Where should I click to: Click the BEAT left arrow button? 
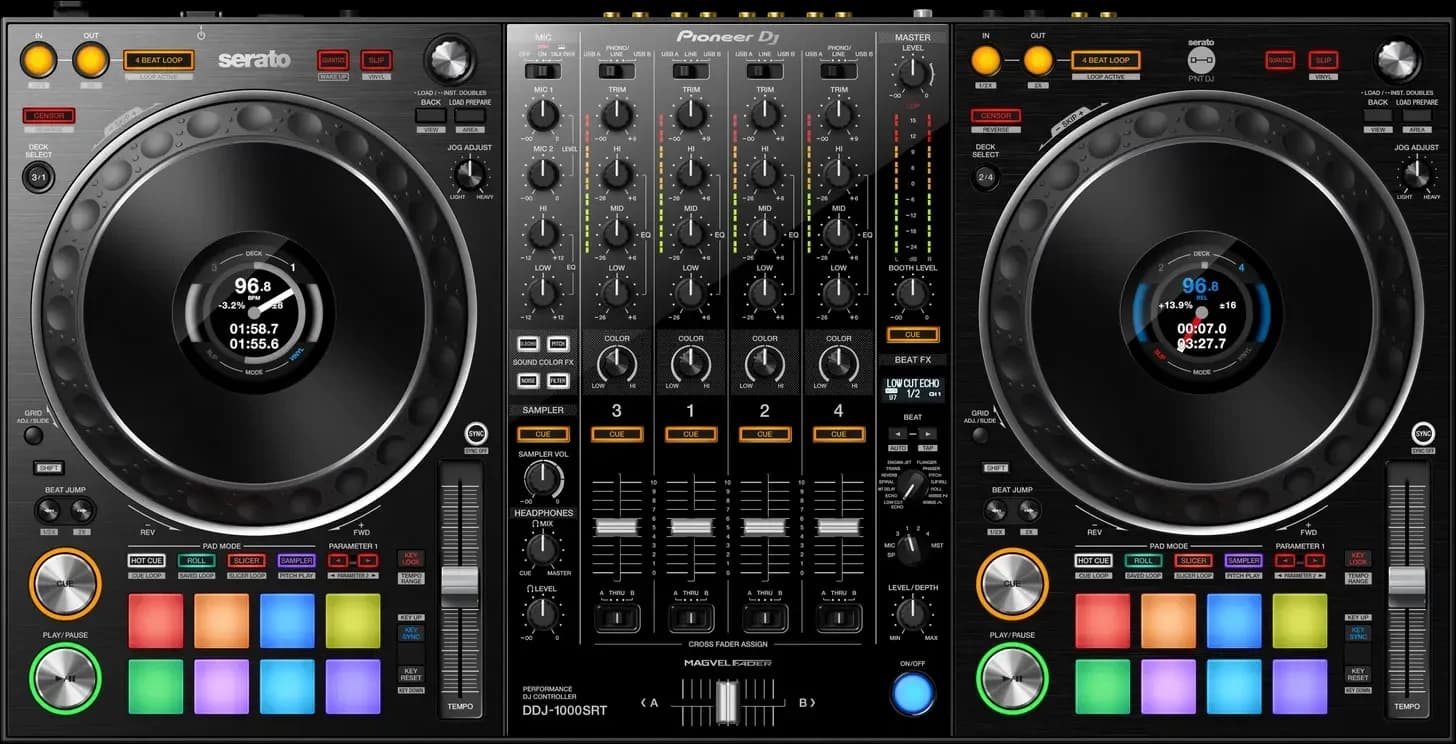click(x=897, y=433)
